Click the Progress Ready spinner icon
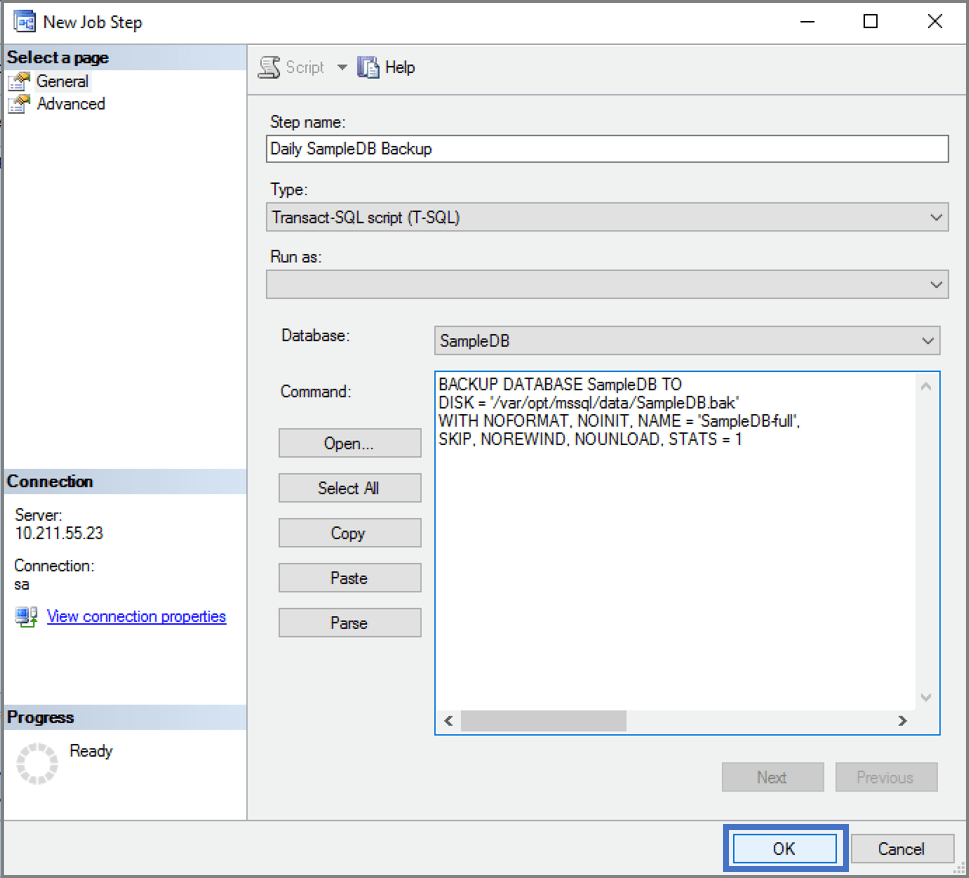969x878 pixels. click(36, 763)
